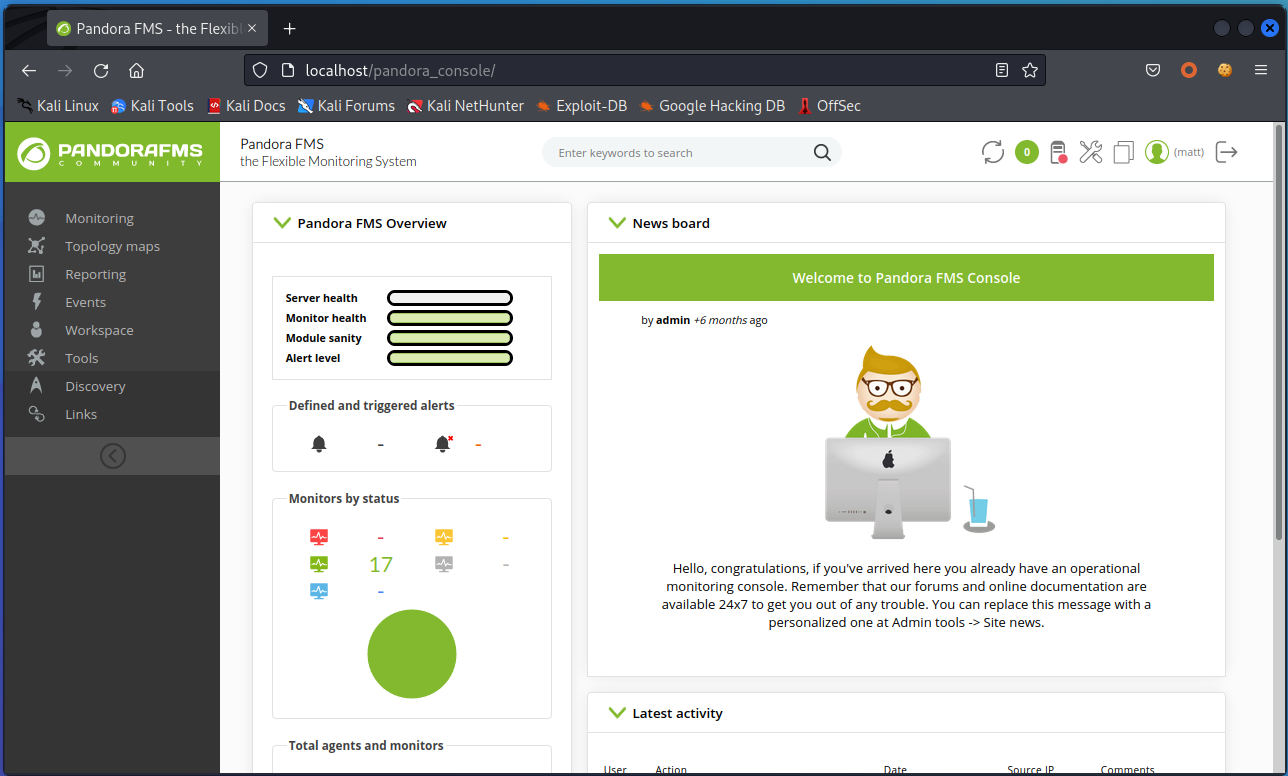This screenshot has height=776, width=1288.
Task: Log out using the exit icon
Action: pyautogui.click(x=1226, y=152)
